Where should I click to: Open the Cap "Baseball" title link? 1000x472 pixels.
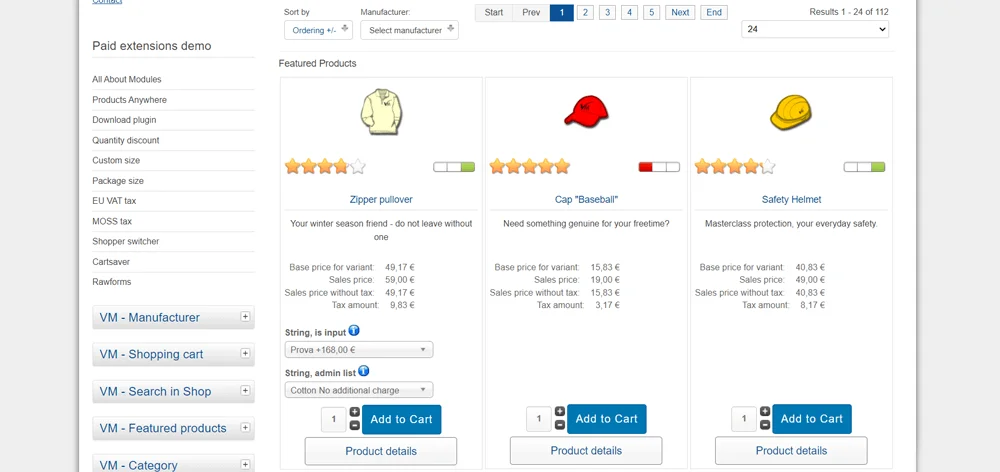click(x=587, y=200)
